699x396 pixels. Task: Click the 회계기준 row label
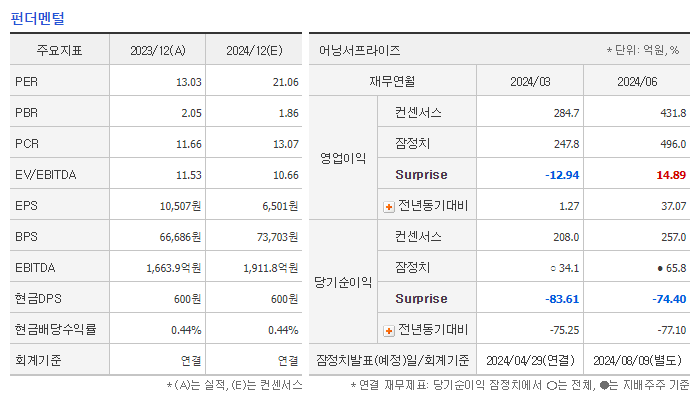coord(38,360)
